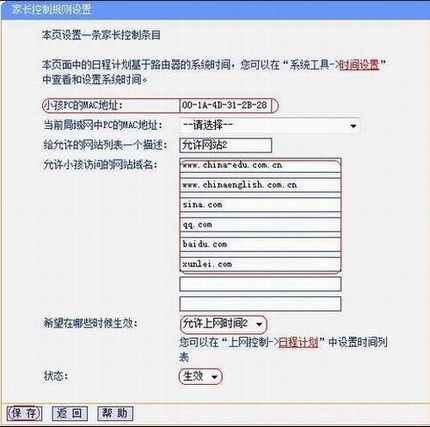Click the last empty domain field

(260, 304)
